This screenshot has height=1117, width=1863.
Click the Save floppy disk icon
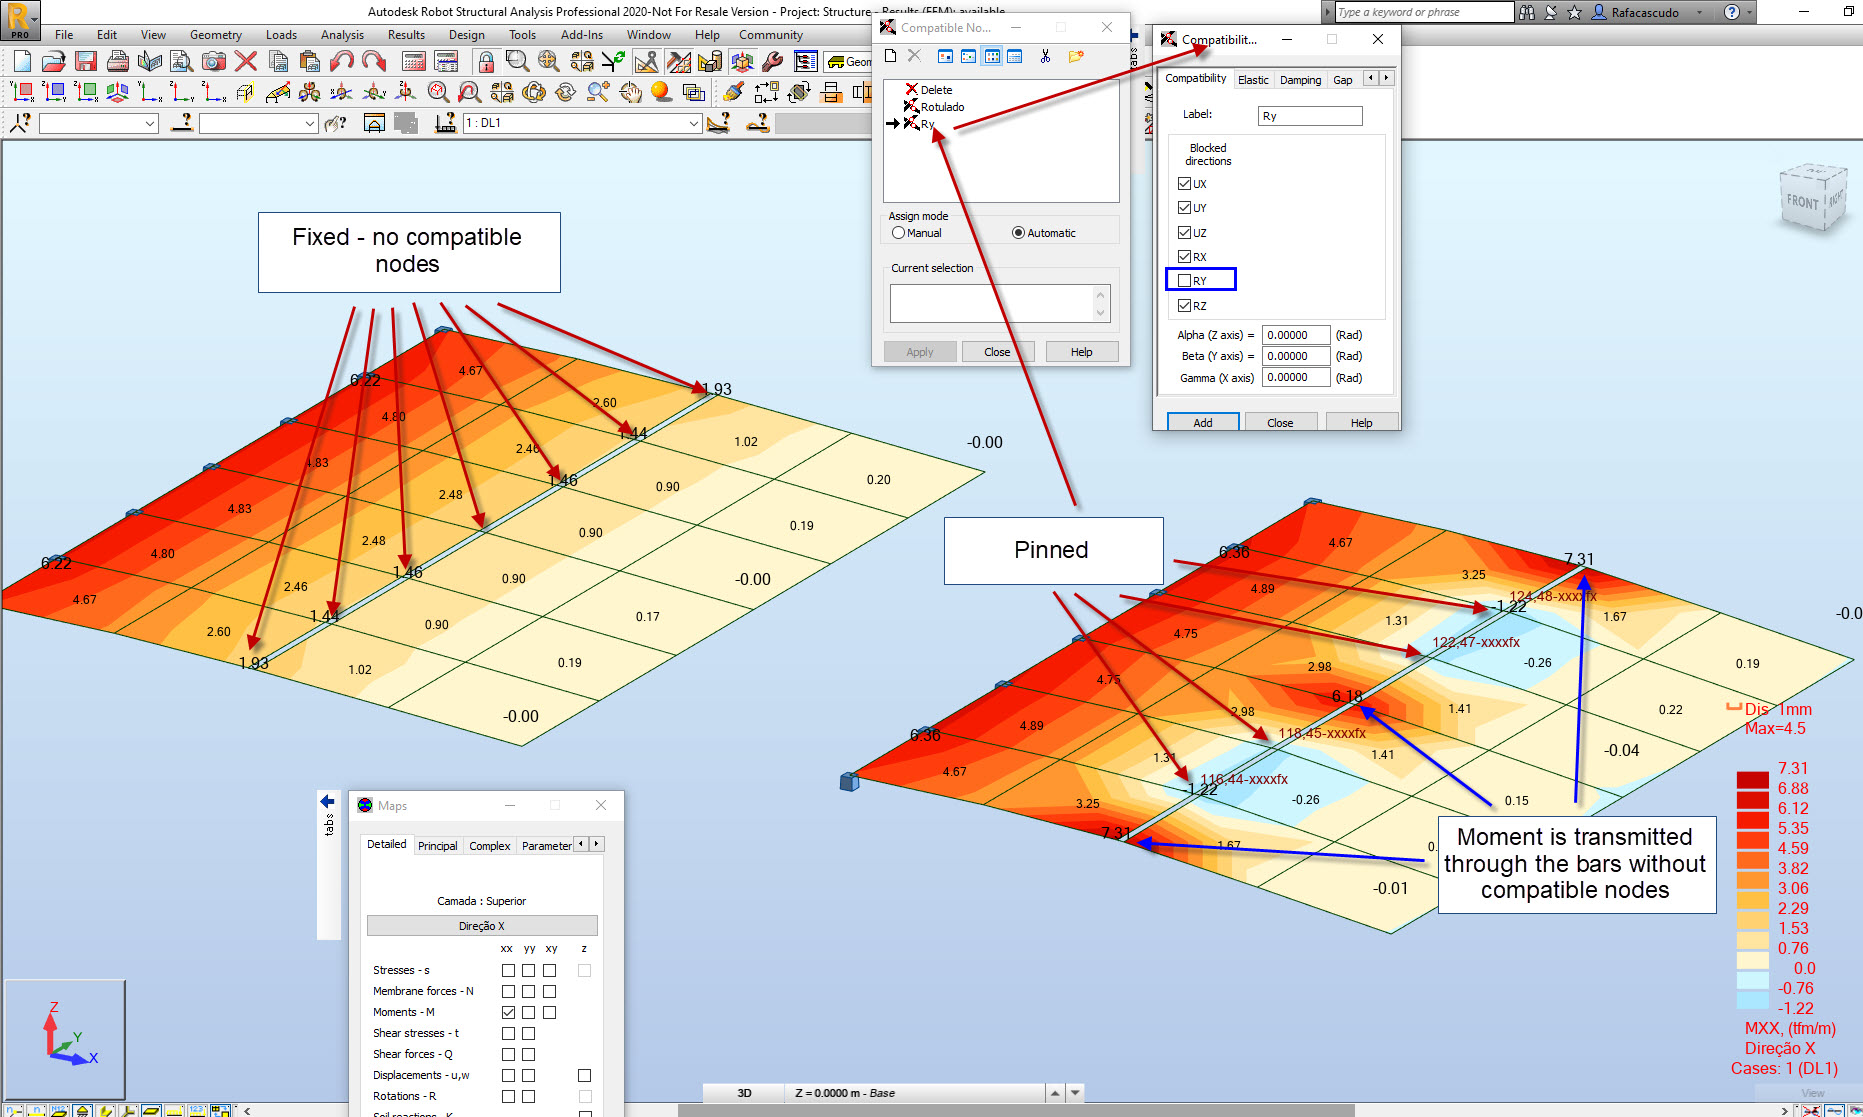coord(86,62)
